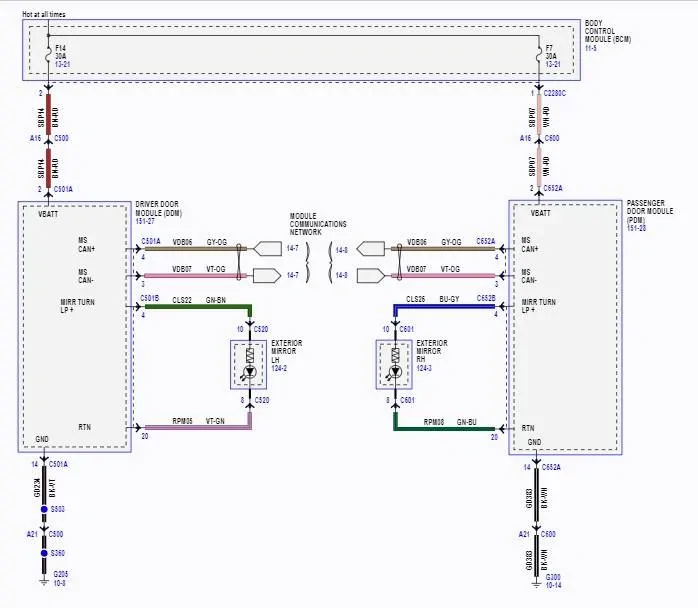Click the RH exterior mirror LED symbol
Image resolution: width=698 pixels, height=608 pixels.
tap(395, 371)
